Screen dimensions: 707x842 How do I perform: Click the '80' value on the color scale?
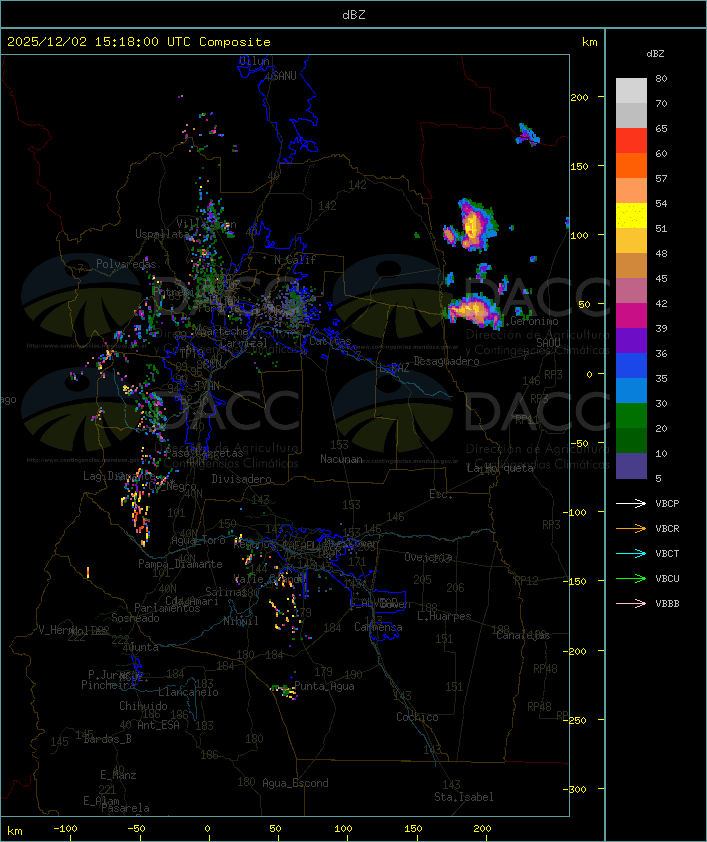click(661, 78)
